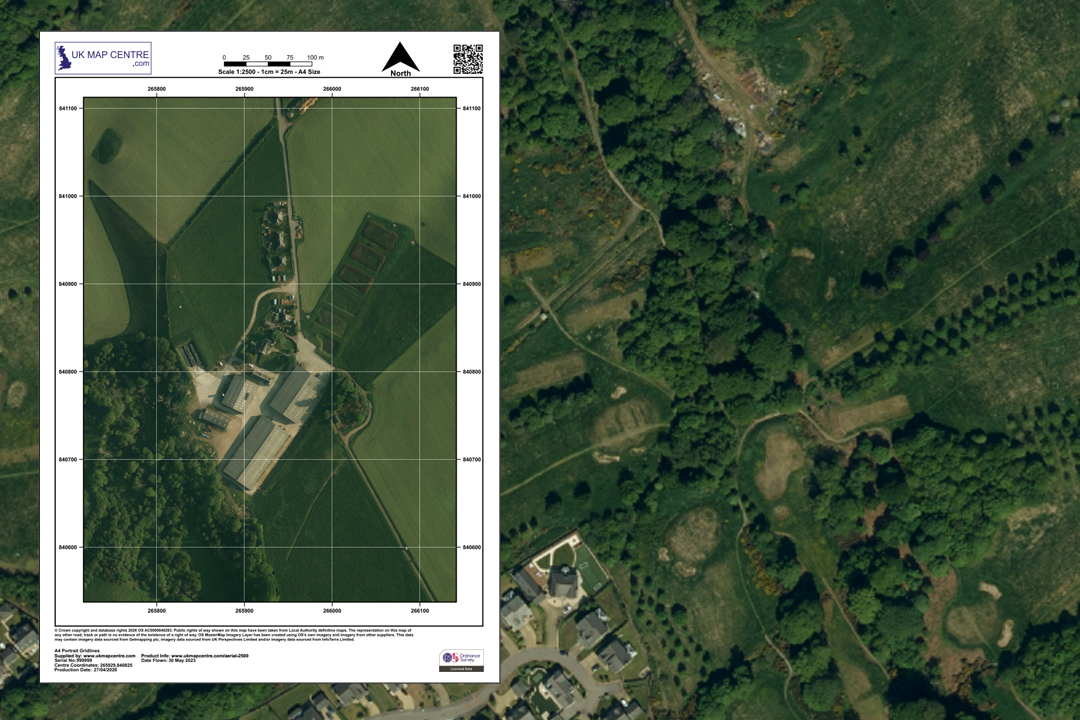Click the OS roundel beside Ordnance Survey text

tap(447, 658)
